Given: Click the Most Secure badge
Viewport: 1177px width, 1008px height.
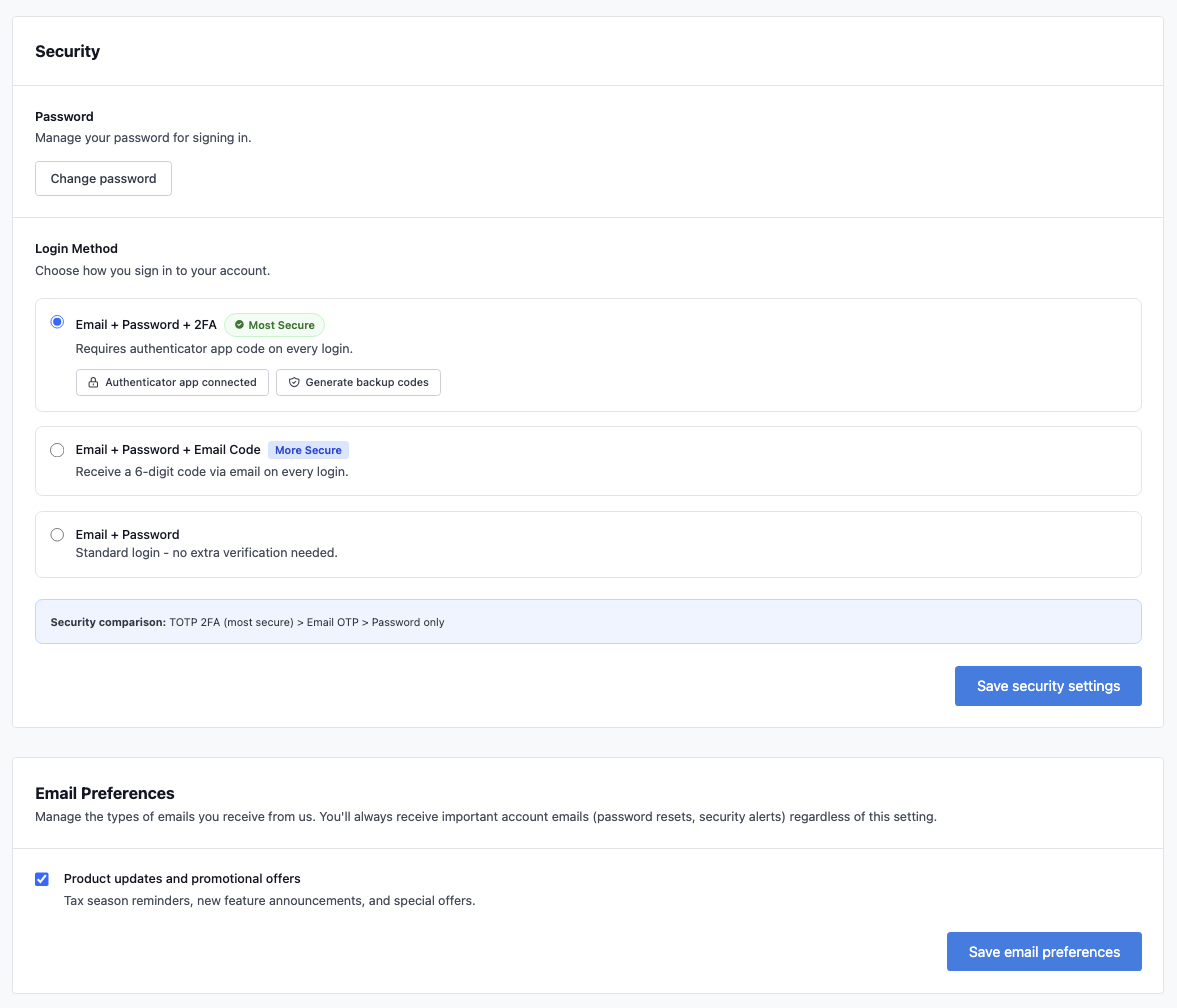Looking at the screenshot, I should [274, 324].
